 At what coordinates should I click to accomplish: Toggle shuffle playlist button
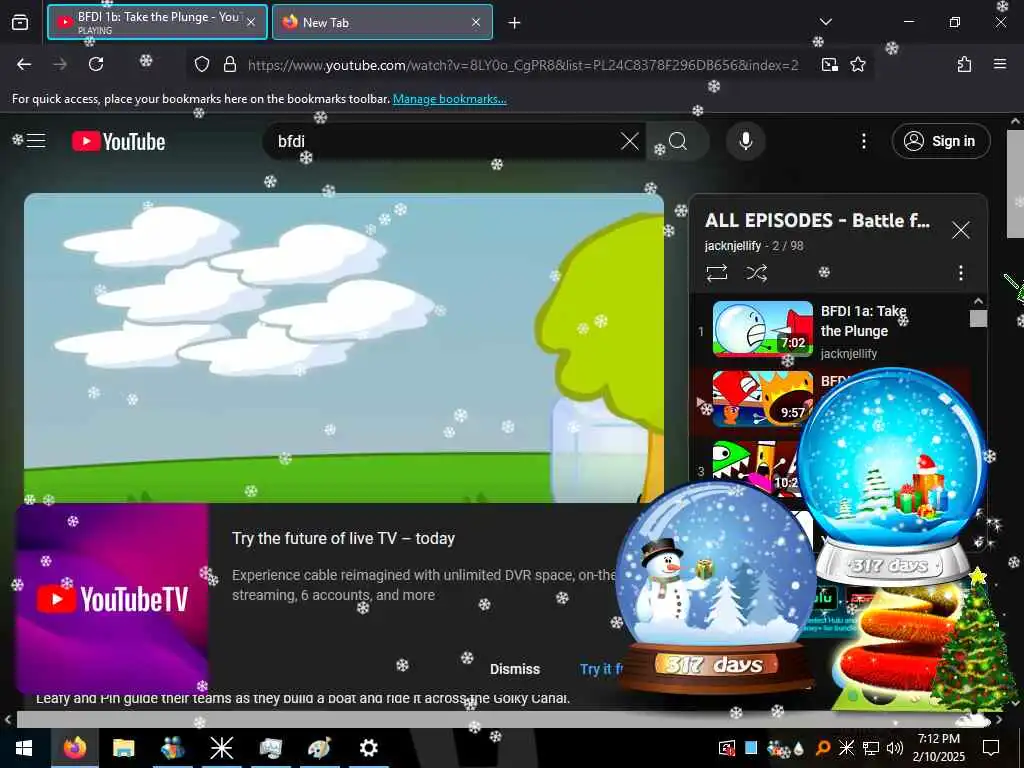[x=756, y=272]
